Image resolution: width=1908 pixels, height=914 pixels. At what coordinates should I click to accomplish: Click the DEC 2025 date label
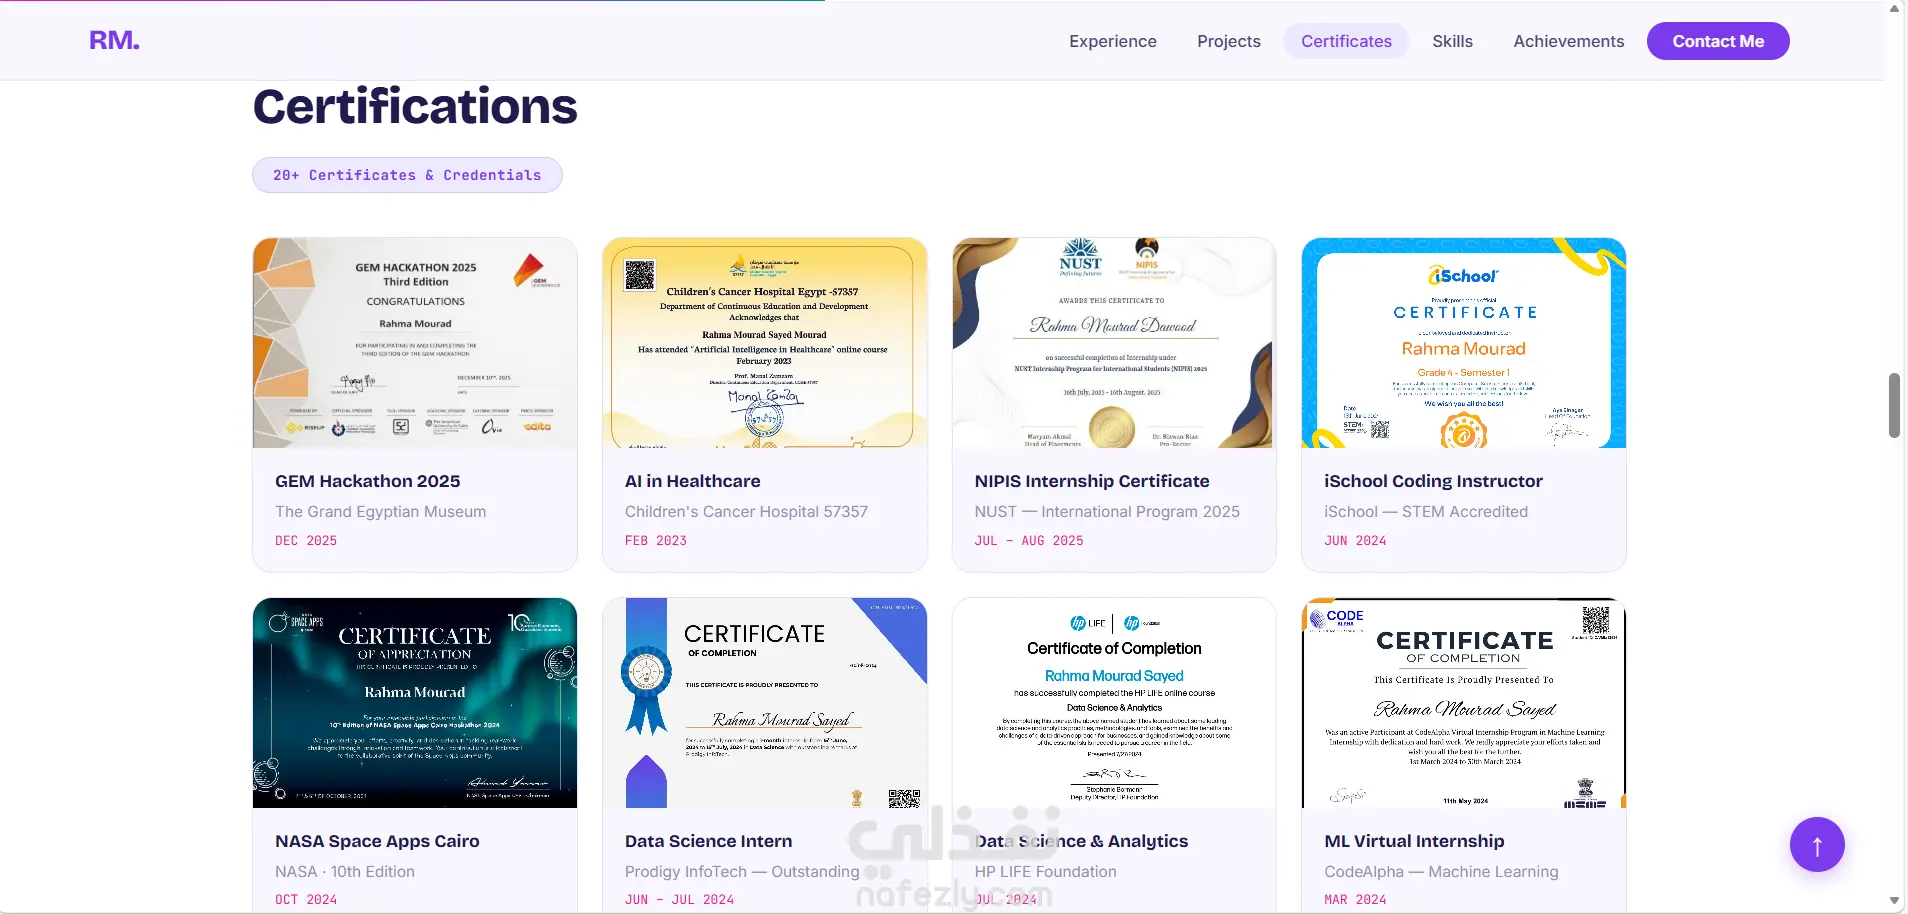pos(306,540)
